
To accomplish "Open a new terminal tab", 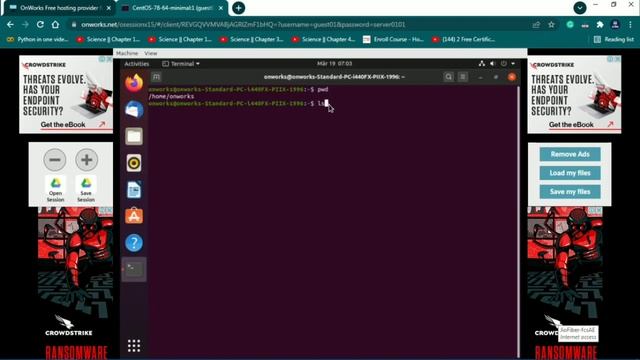I will (x=156, y=77).
